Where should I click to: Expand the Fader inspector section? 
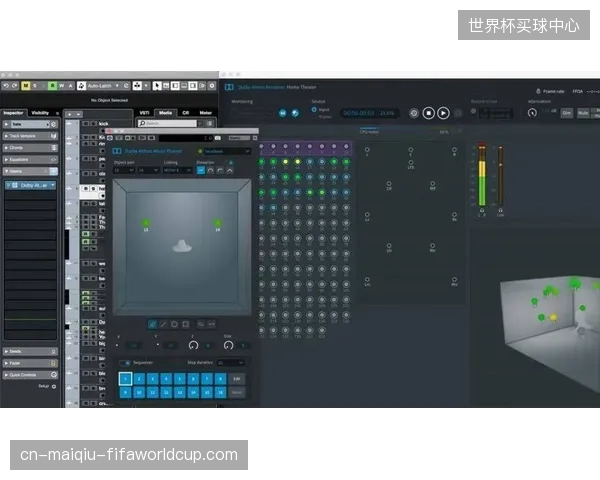(x=30, y=363)
